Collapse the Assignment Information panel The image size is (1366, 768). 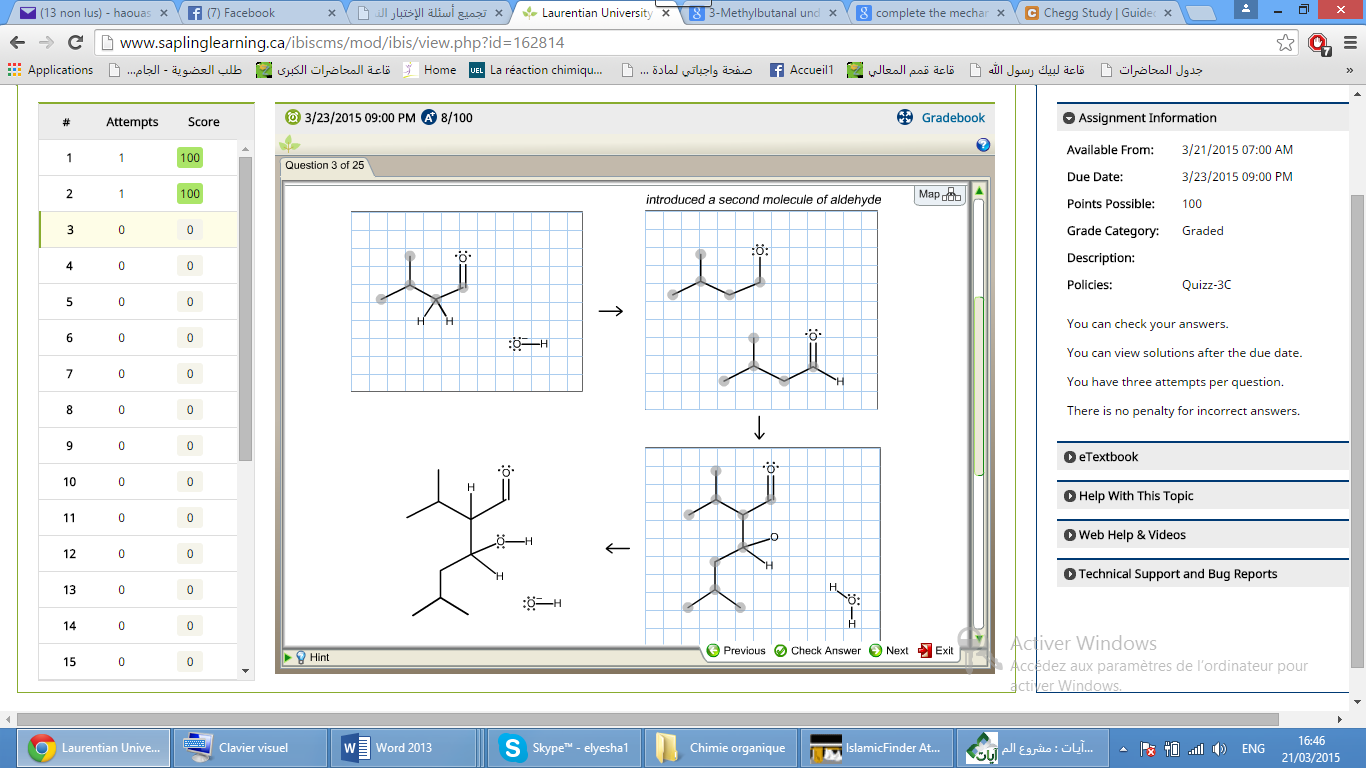(1069, 117)
